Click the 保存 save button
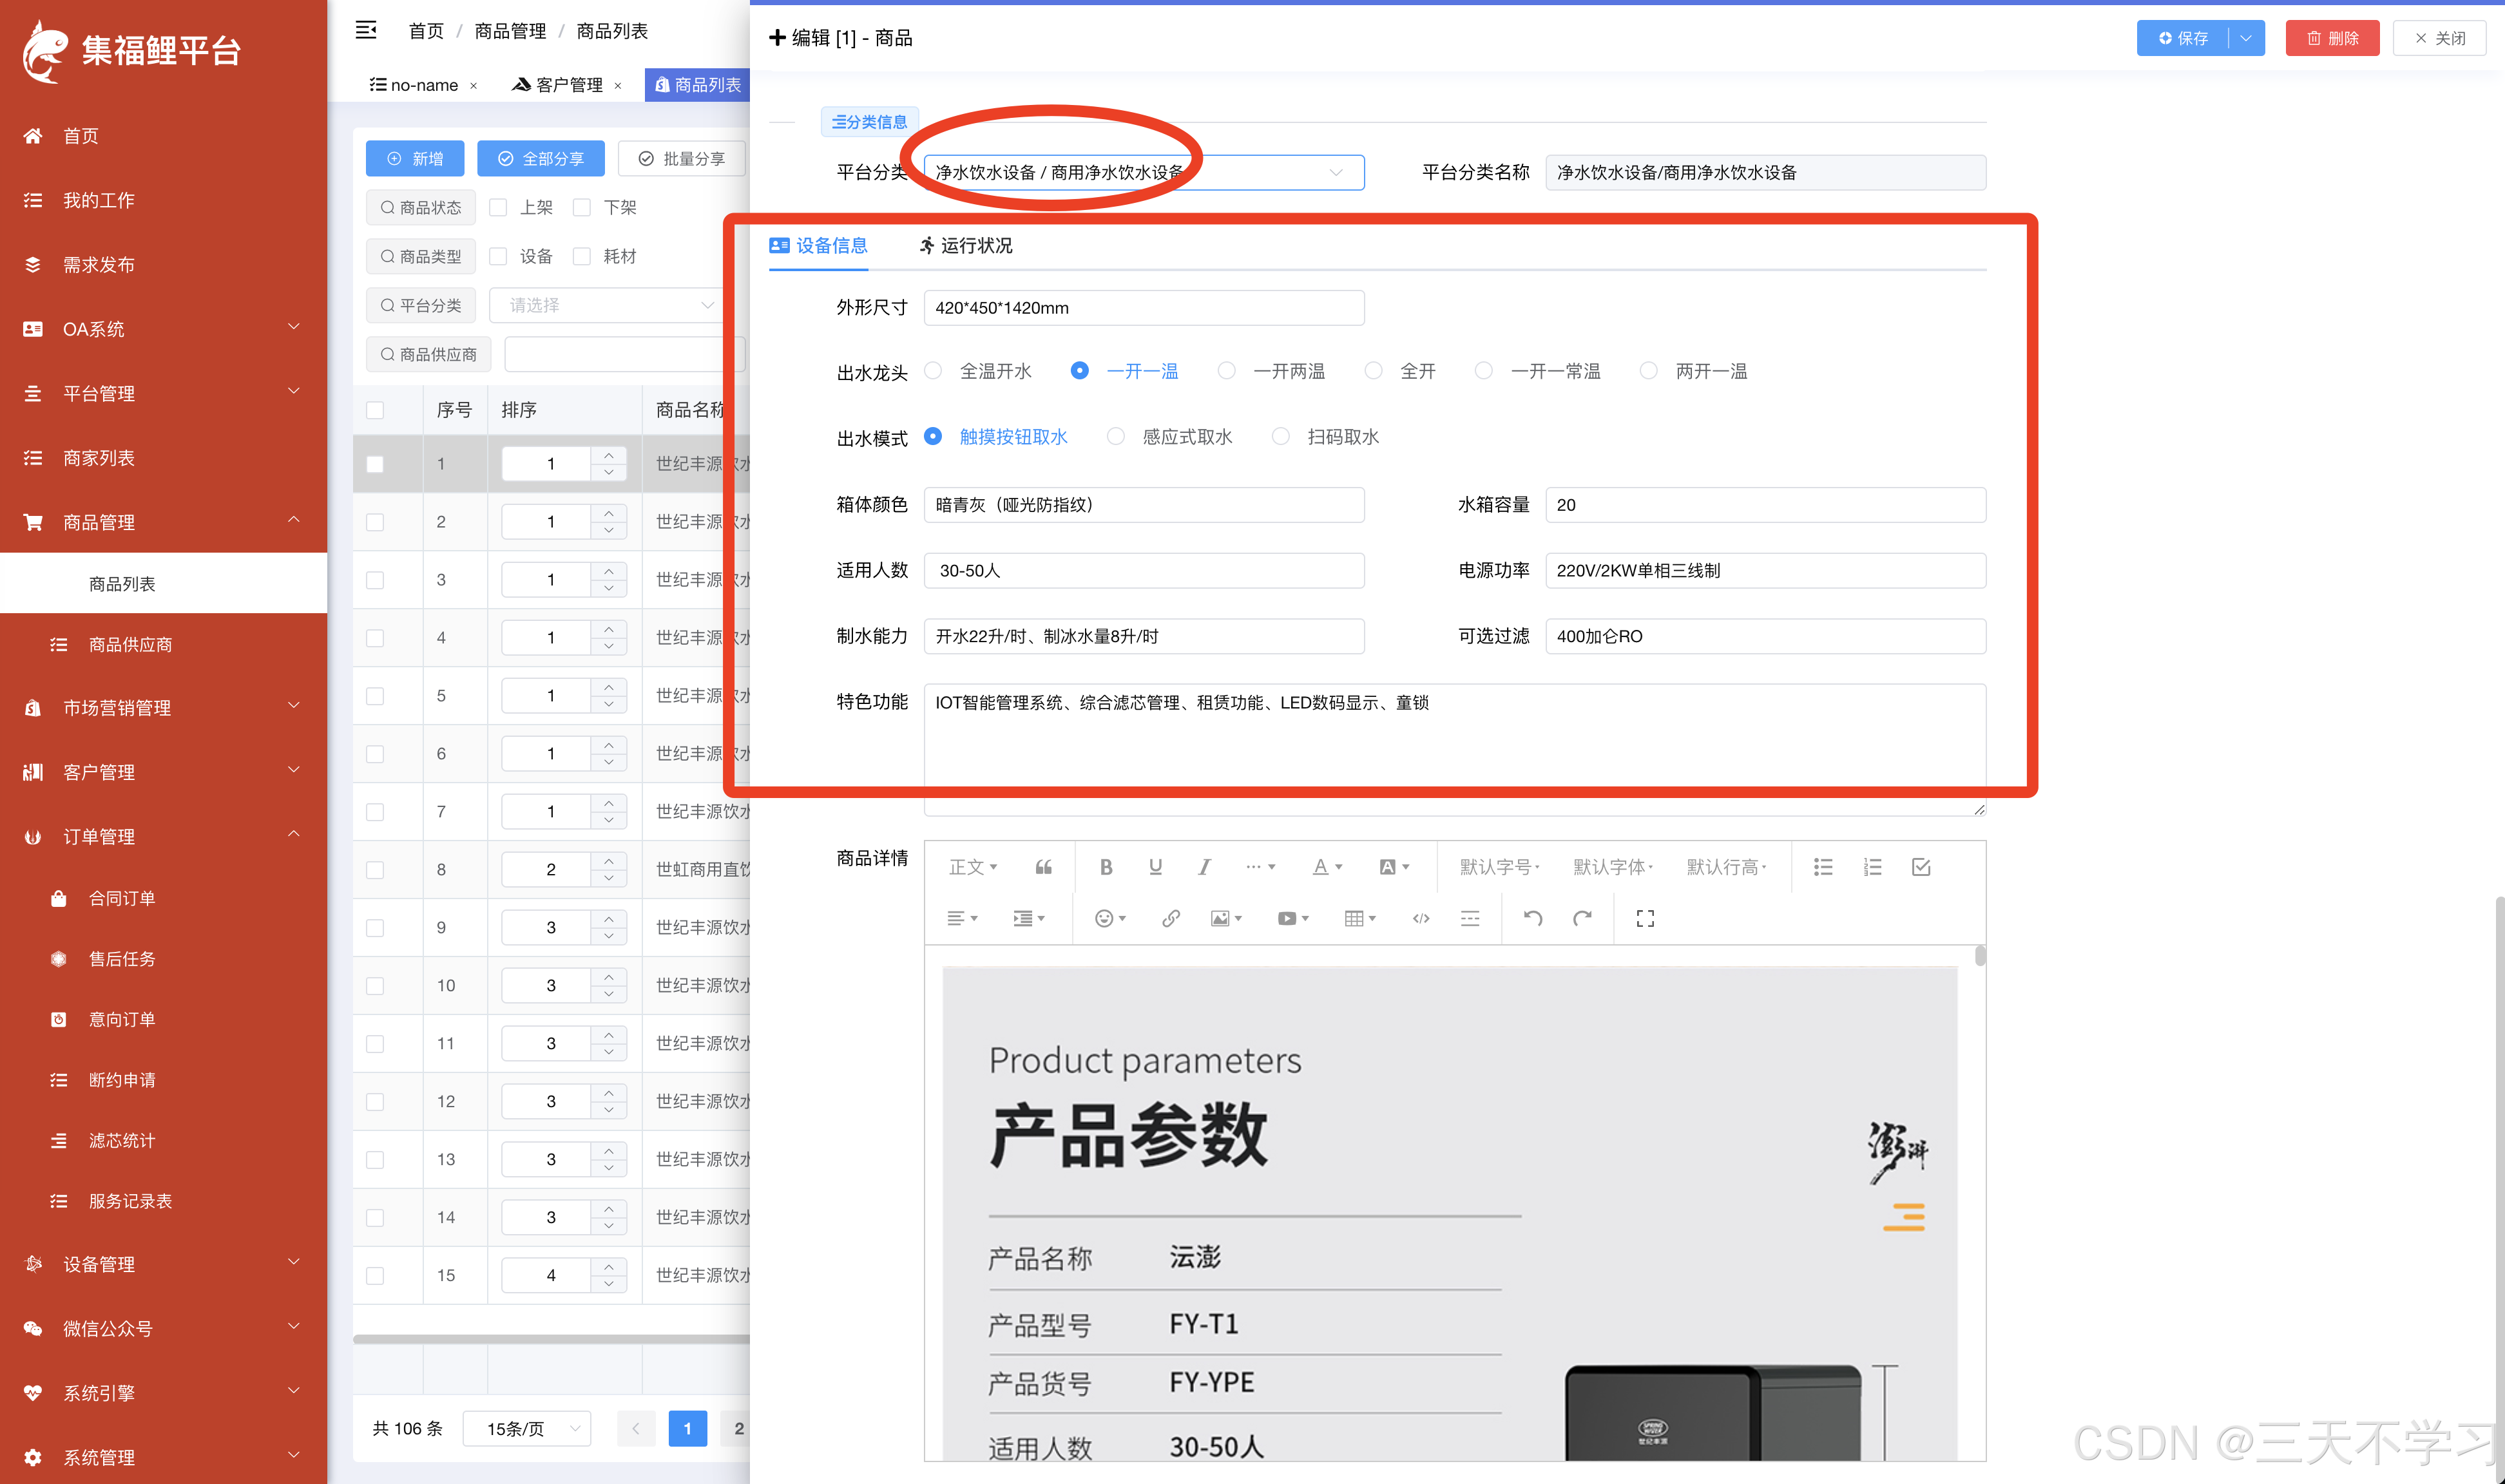The width and height of the screenshot is (2505, 1484). (x=2184, y=38)
